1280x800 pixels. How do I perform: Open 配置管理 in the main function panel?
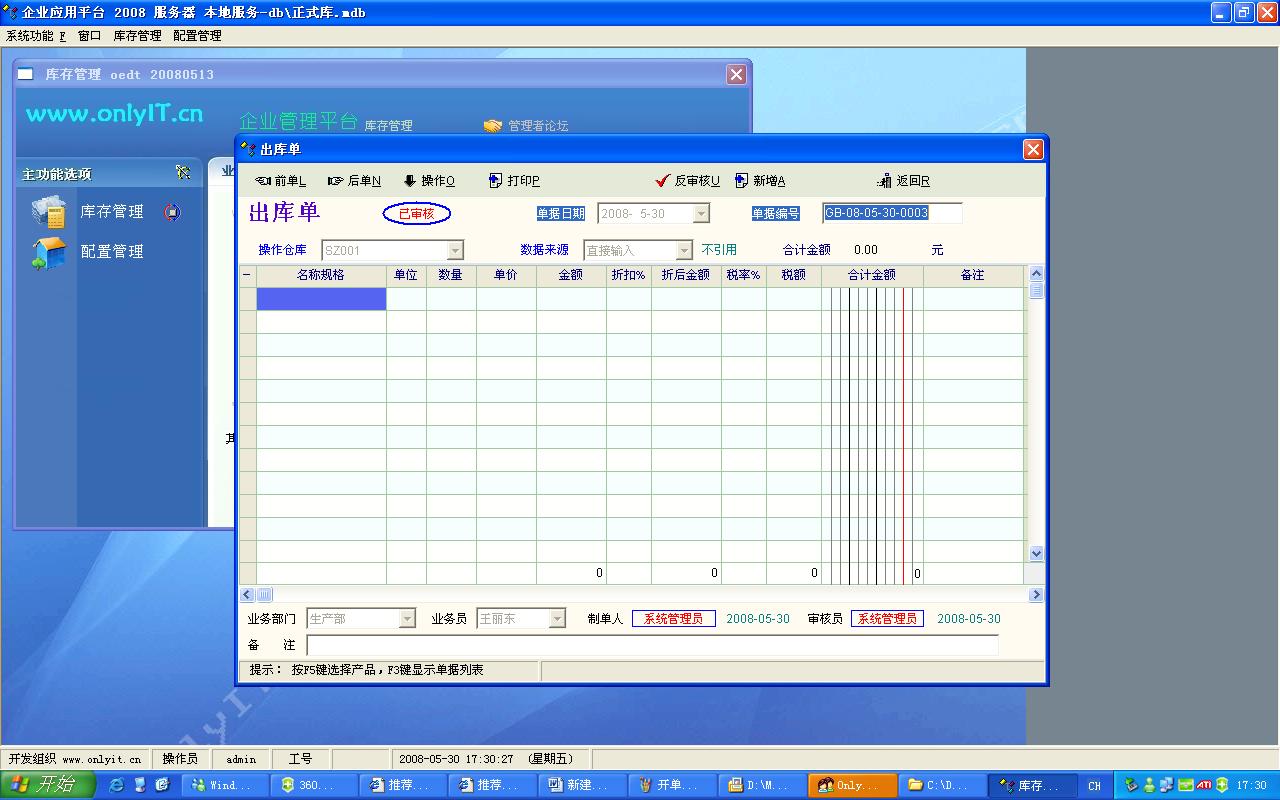click(111, 252)
